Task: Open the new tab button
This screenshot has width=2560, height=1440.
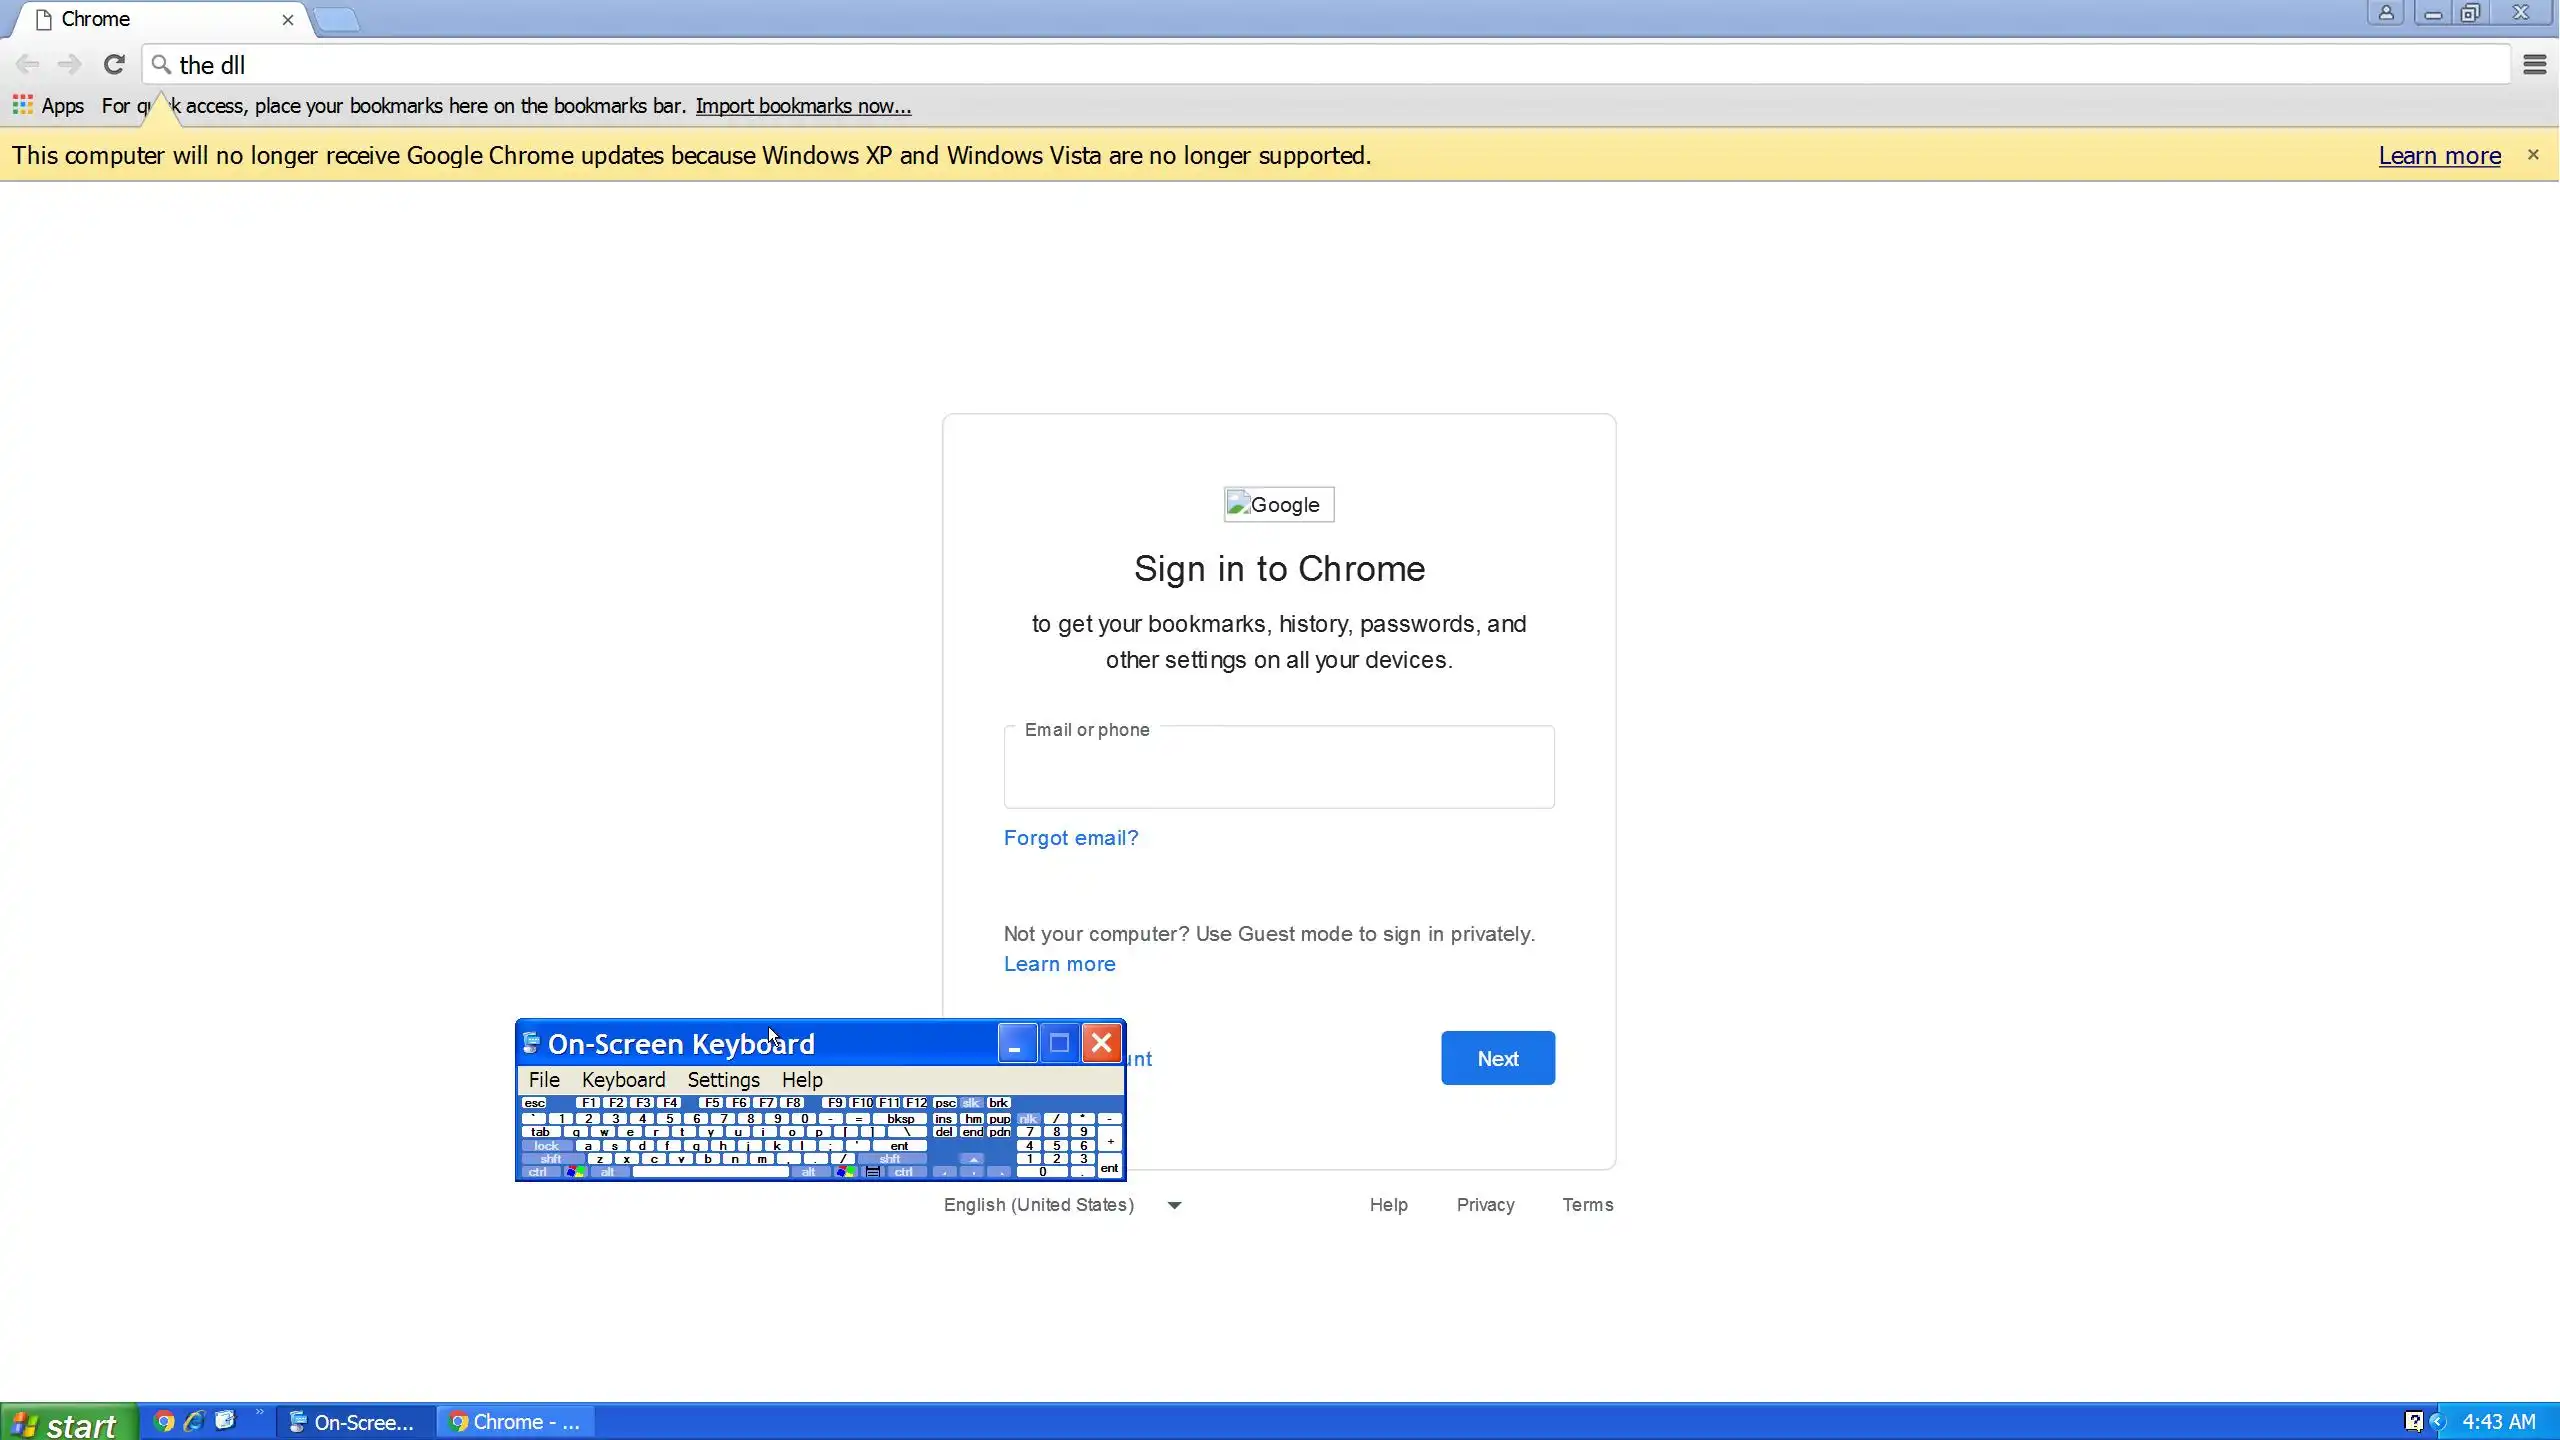Action: [x=337, y=19]
